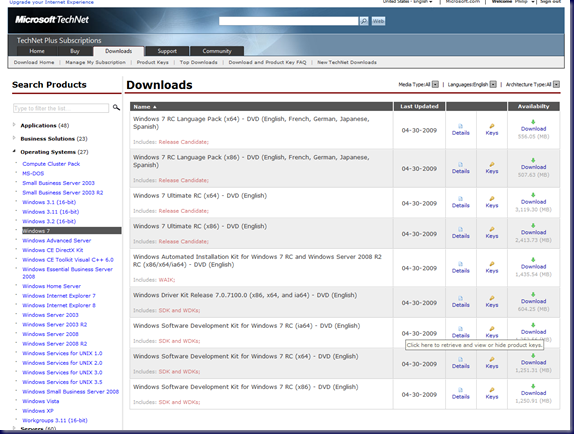The width and height of the screenshot is (574, 434).
Task: Select Windows Services for UNIX 3.5
Action: coord(62,382)
